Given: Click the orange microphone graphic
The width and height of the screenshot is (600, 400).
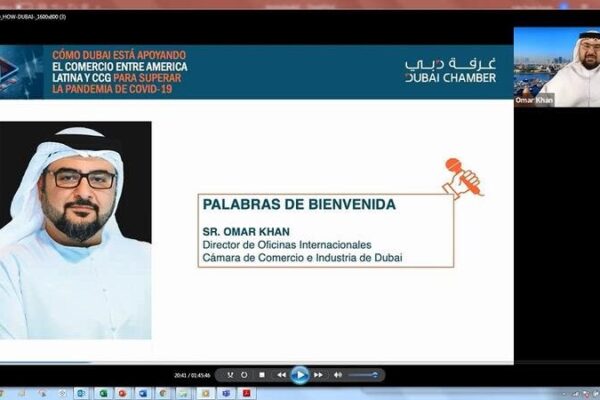Looking at the screenshot, I should pyautogui.click(x=462, y=178).
